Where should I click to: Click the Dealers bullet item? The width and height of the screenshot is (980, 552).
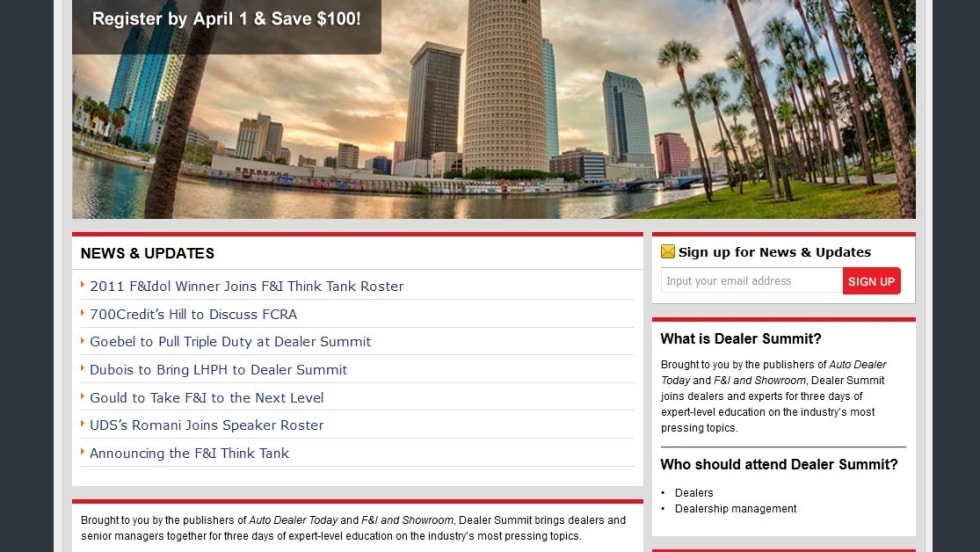coord(694,493)
